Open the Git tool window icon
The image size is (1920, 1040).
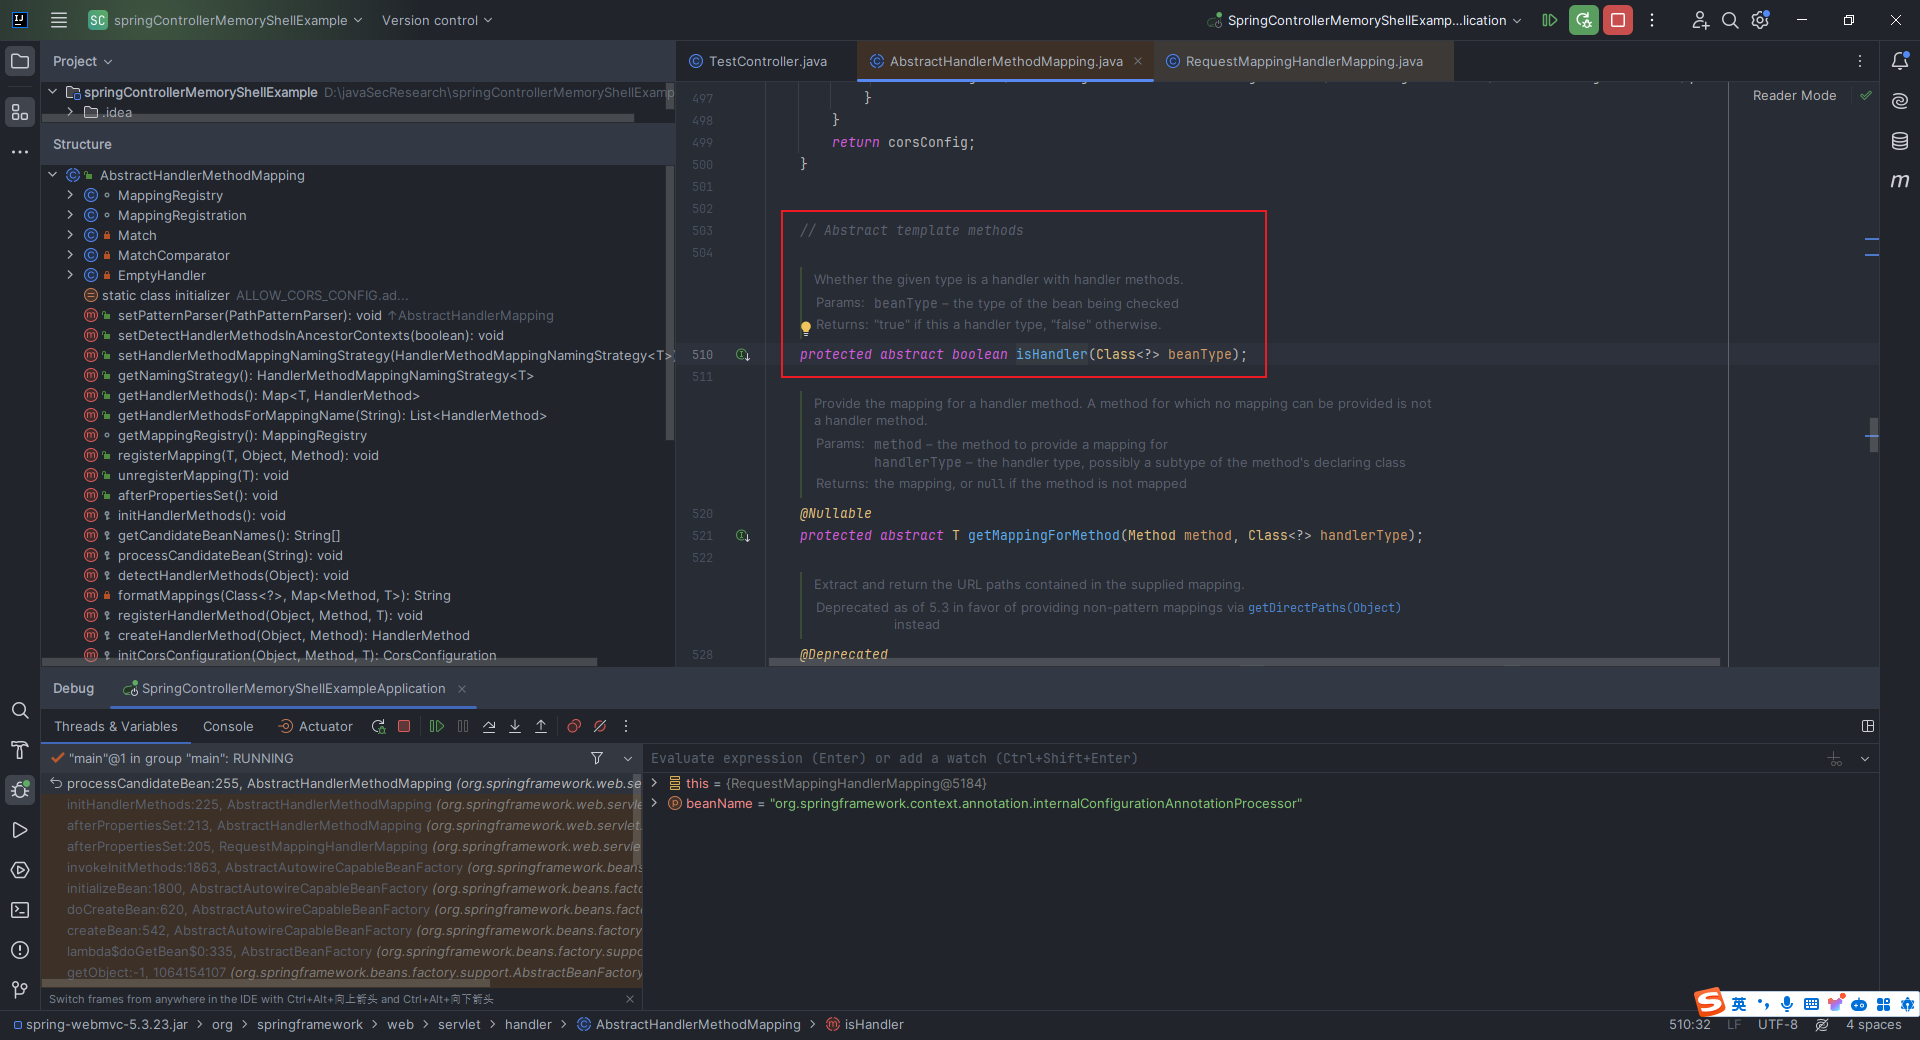click(x=20, y=990)
